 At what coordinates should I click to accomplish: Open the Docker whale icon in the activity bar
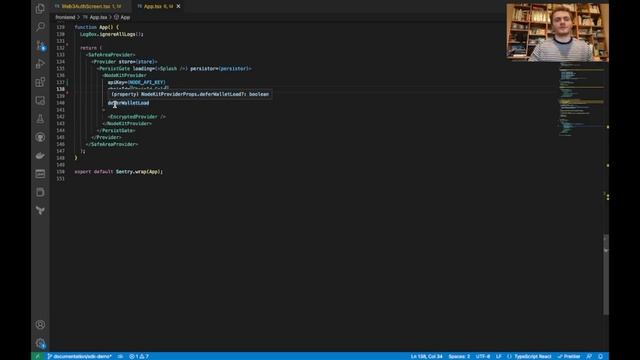(x=40, y=156)
